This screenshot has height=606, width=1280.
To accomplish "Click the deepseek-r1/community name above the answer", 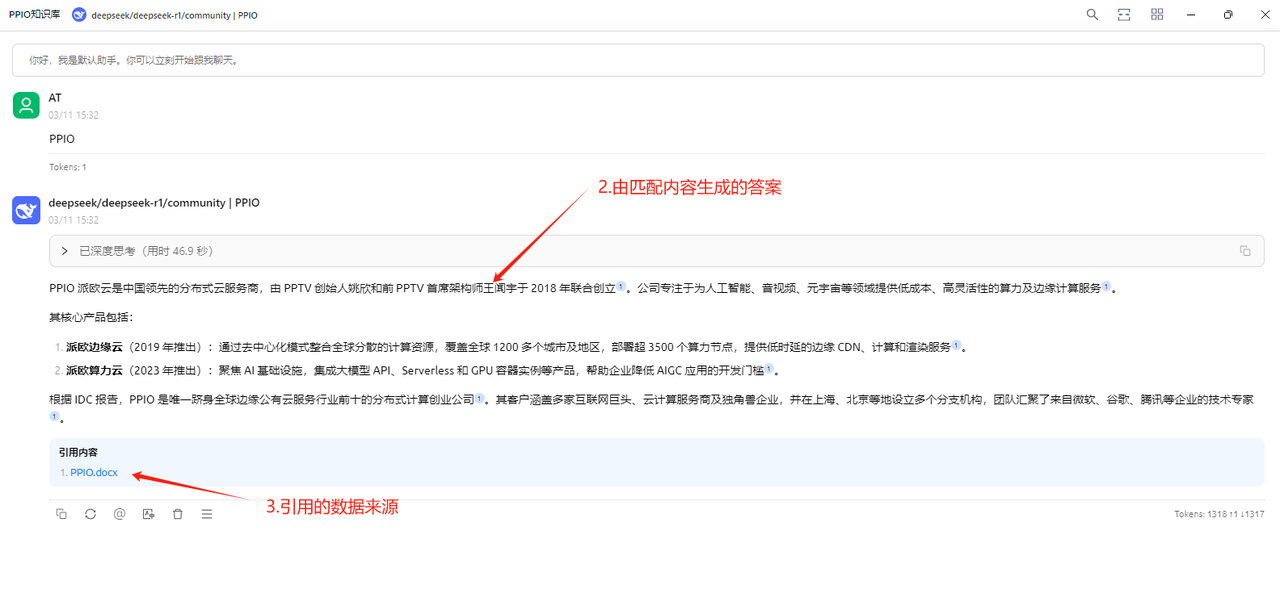I will click(x=154, y=203).
